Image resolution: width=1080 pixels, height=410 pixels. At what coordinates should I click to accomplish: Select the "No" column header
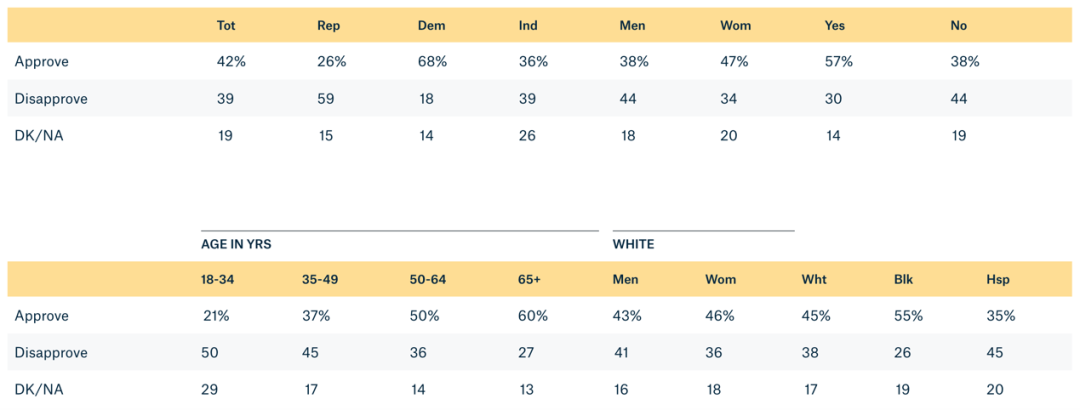point(958,25)
